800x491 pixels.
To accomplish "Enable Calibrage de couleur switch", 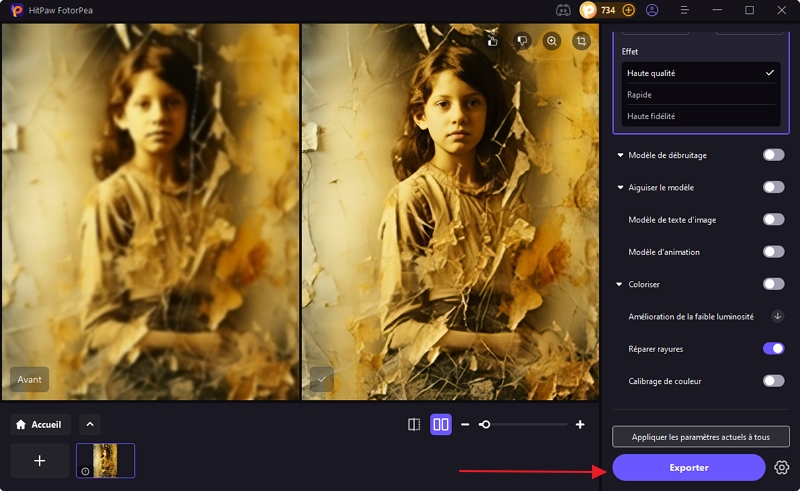I will click(773, 381).
